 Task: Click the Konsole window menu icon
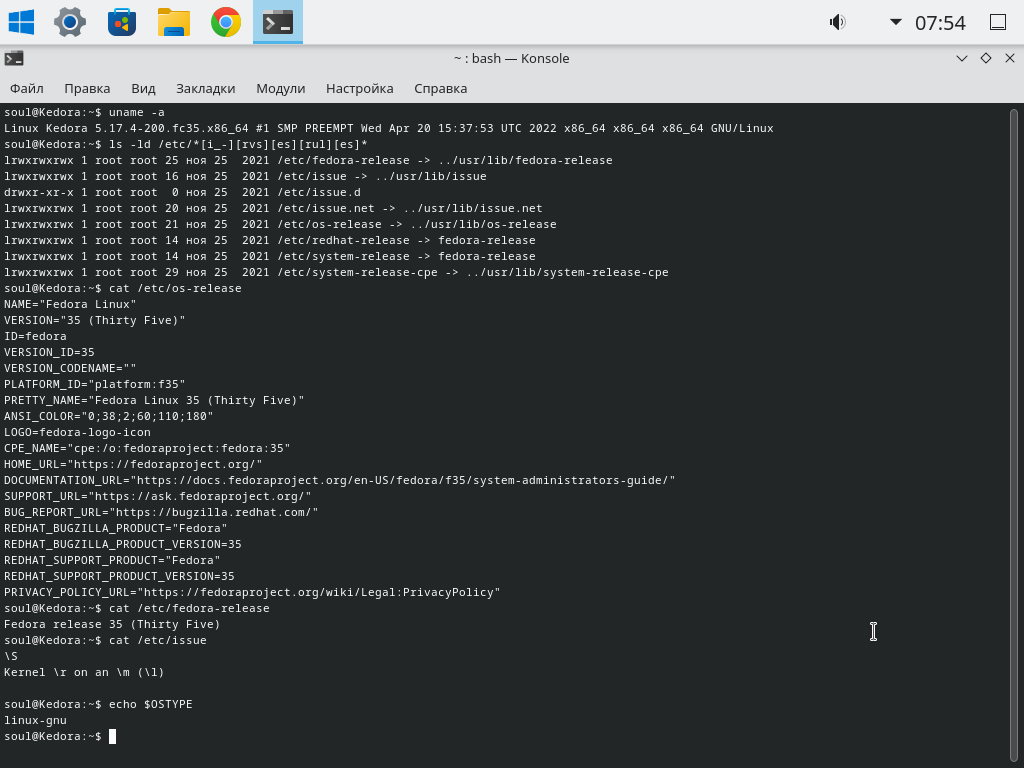point(14,58)
